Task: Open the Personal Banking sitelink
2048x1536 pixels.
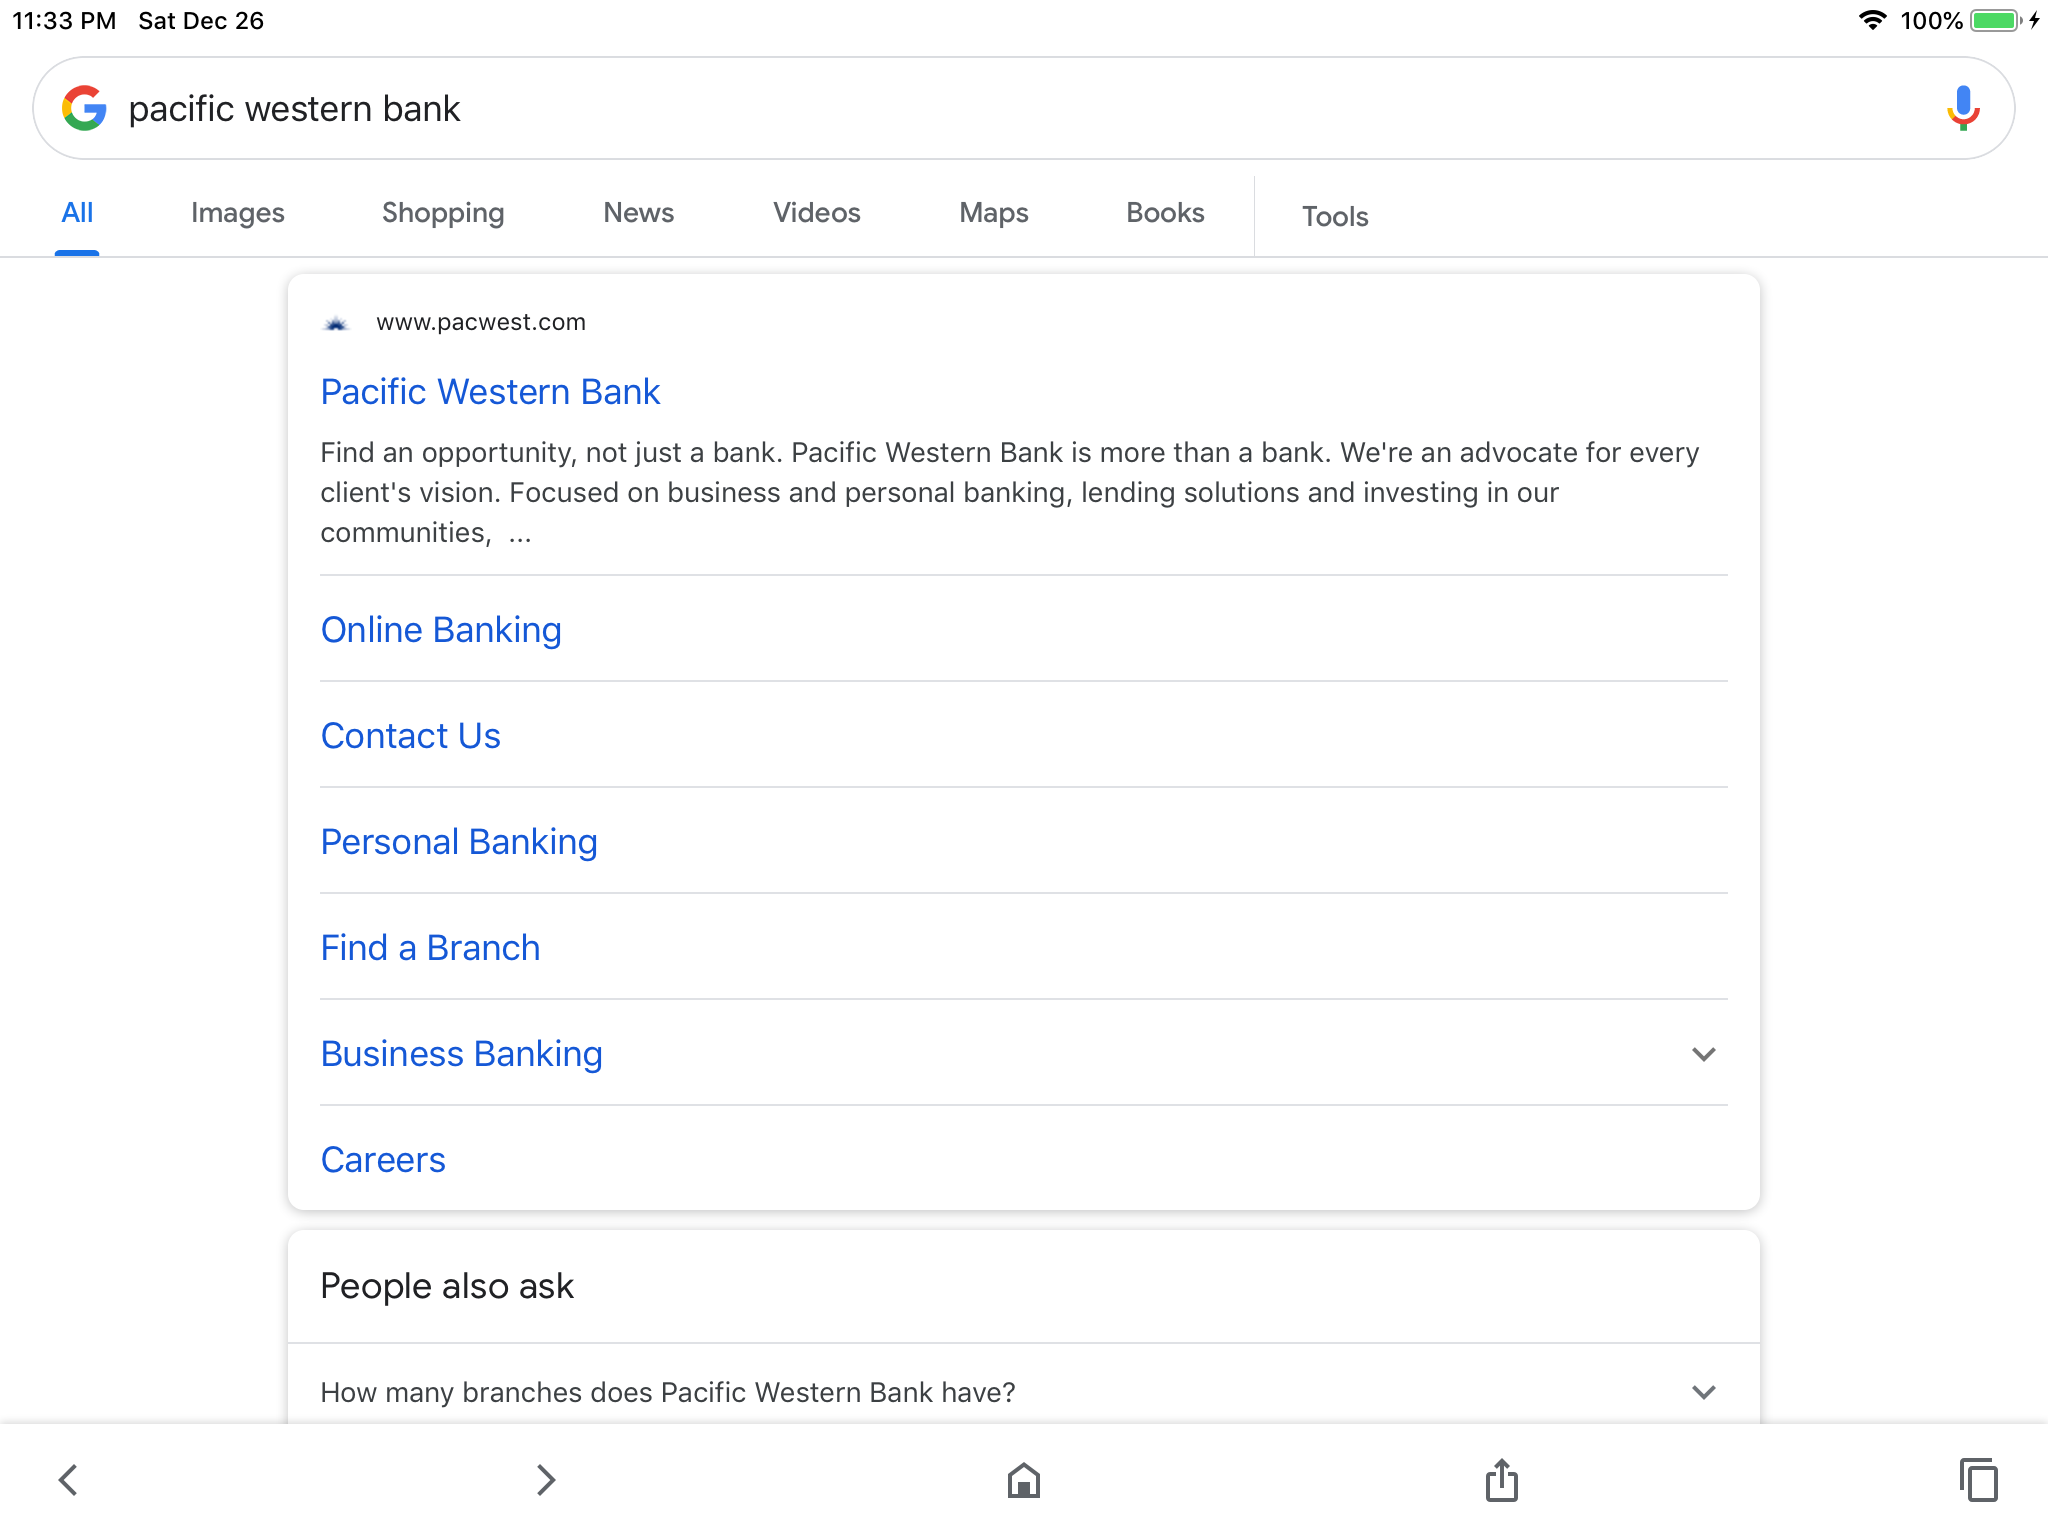Action: (459, 842)
